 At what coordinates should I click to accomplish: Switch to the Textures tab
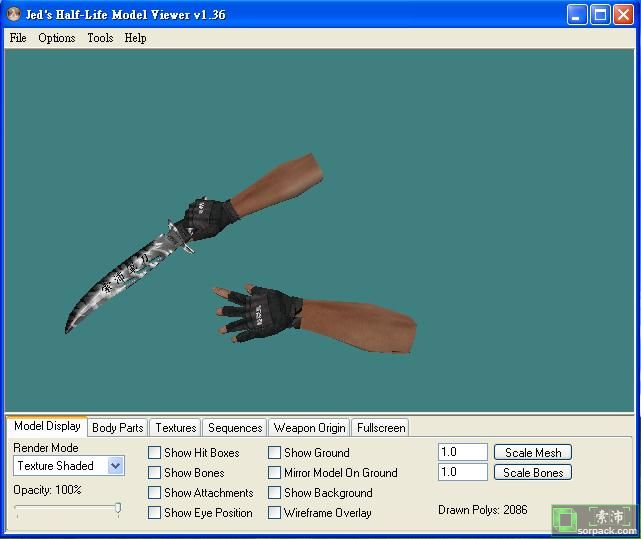point(176,428)
